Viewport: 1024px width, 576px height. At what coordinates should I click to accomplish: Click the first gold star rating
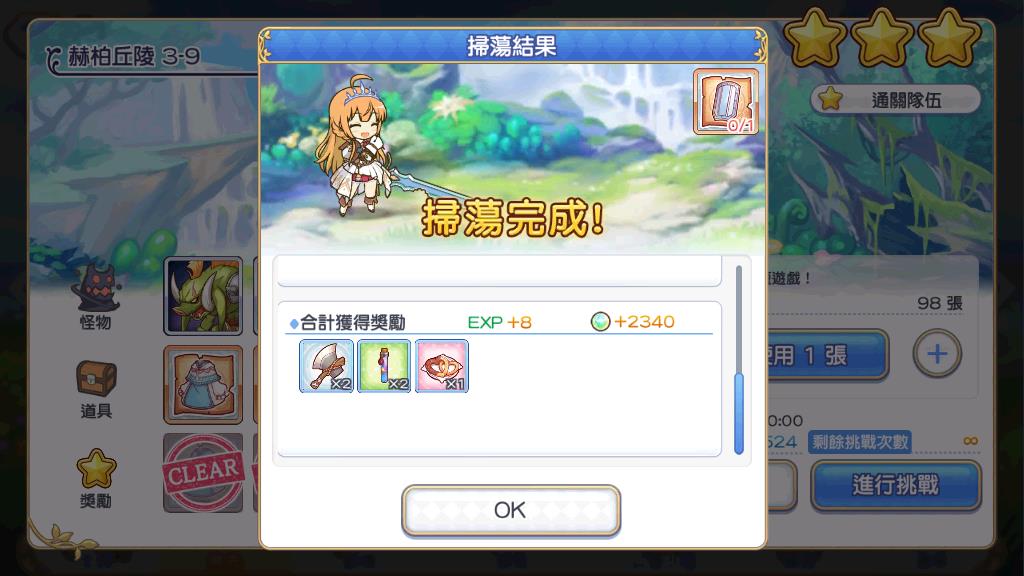[814, 38]
